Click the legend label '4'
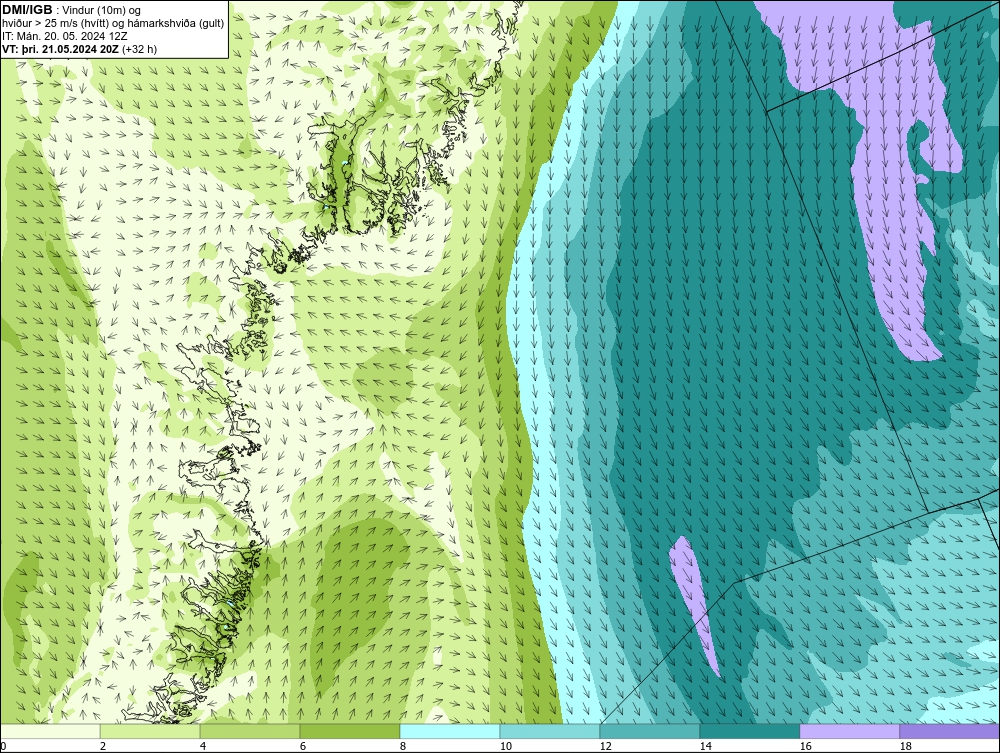Screen dimensions: 1000x753 pyautogui.click(x=203, y=746)
